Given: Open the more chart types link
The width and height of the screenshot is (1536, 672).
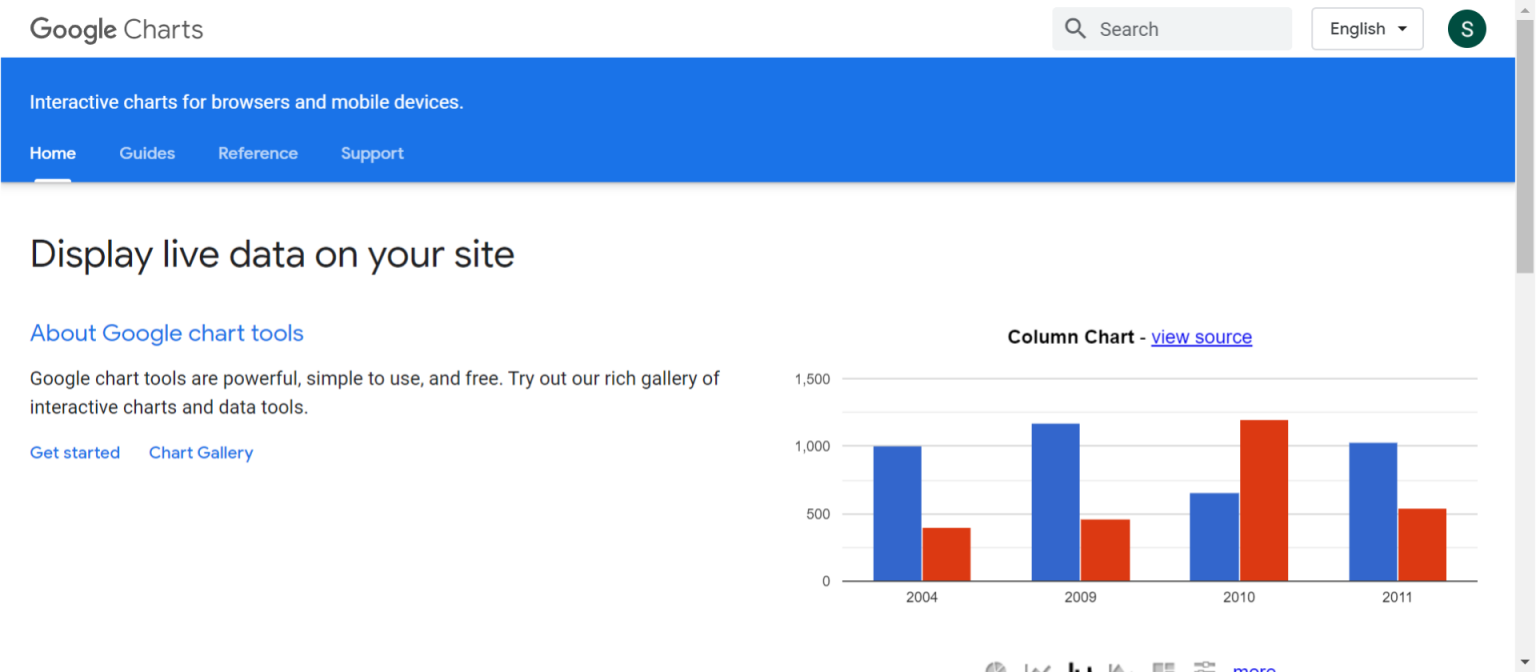Looking at the screenshot, I should pyautogui.click(x=1254, y=667).
